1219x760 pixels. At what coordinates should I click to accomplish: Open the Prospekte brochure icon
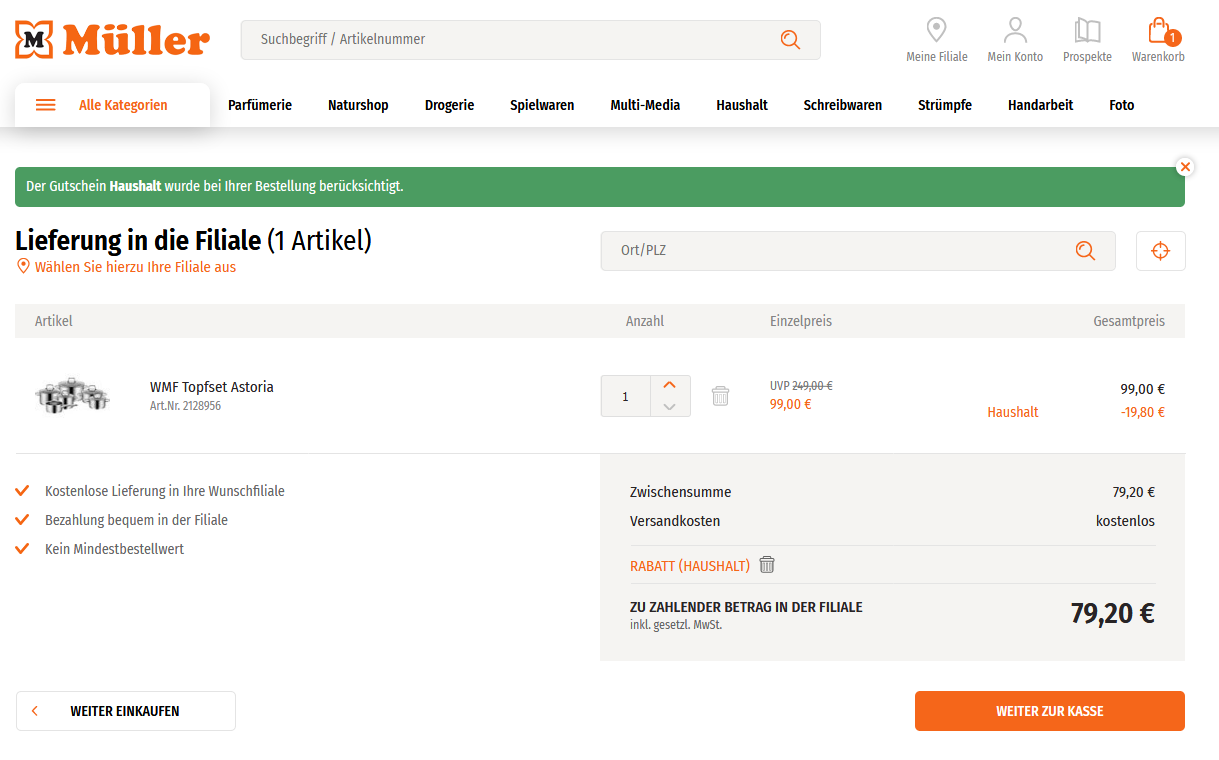tap(1087, 40)
